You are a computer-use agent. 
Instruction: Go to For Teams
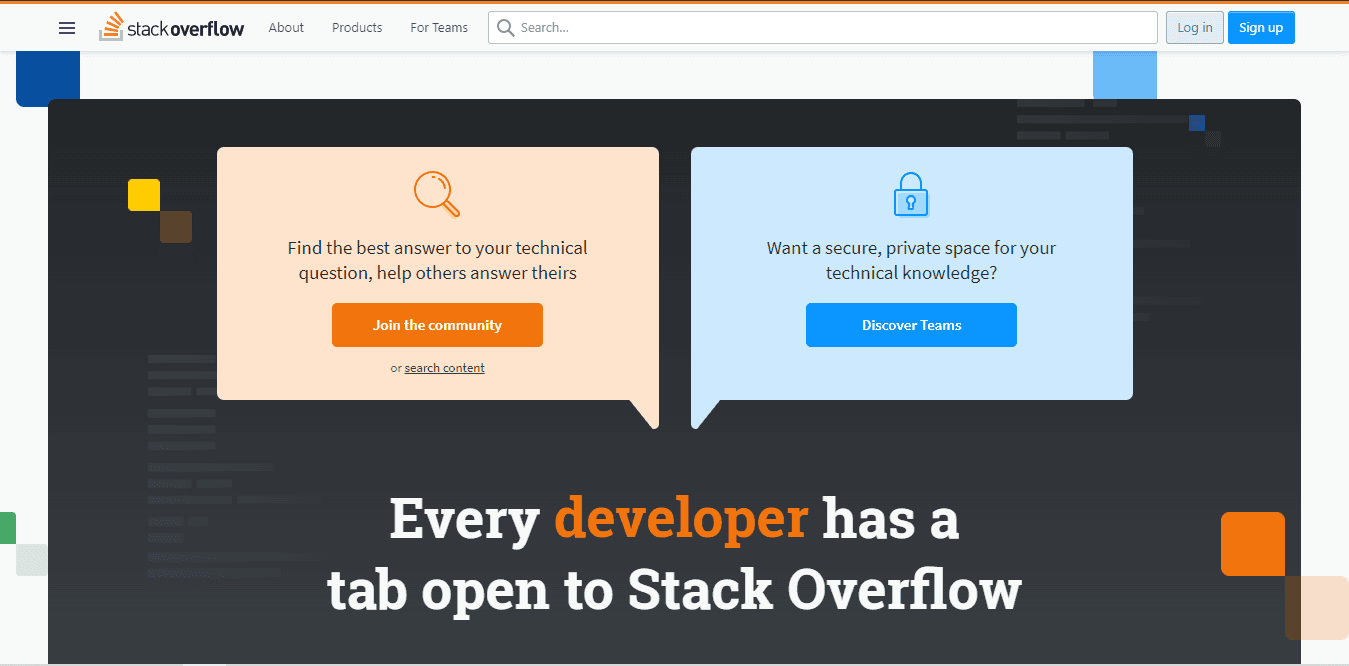[x=439, y=28]
